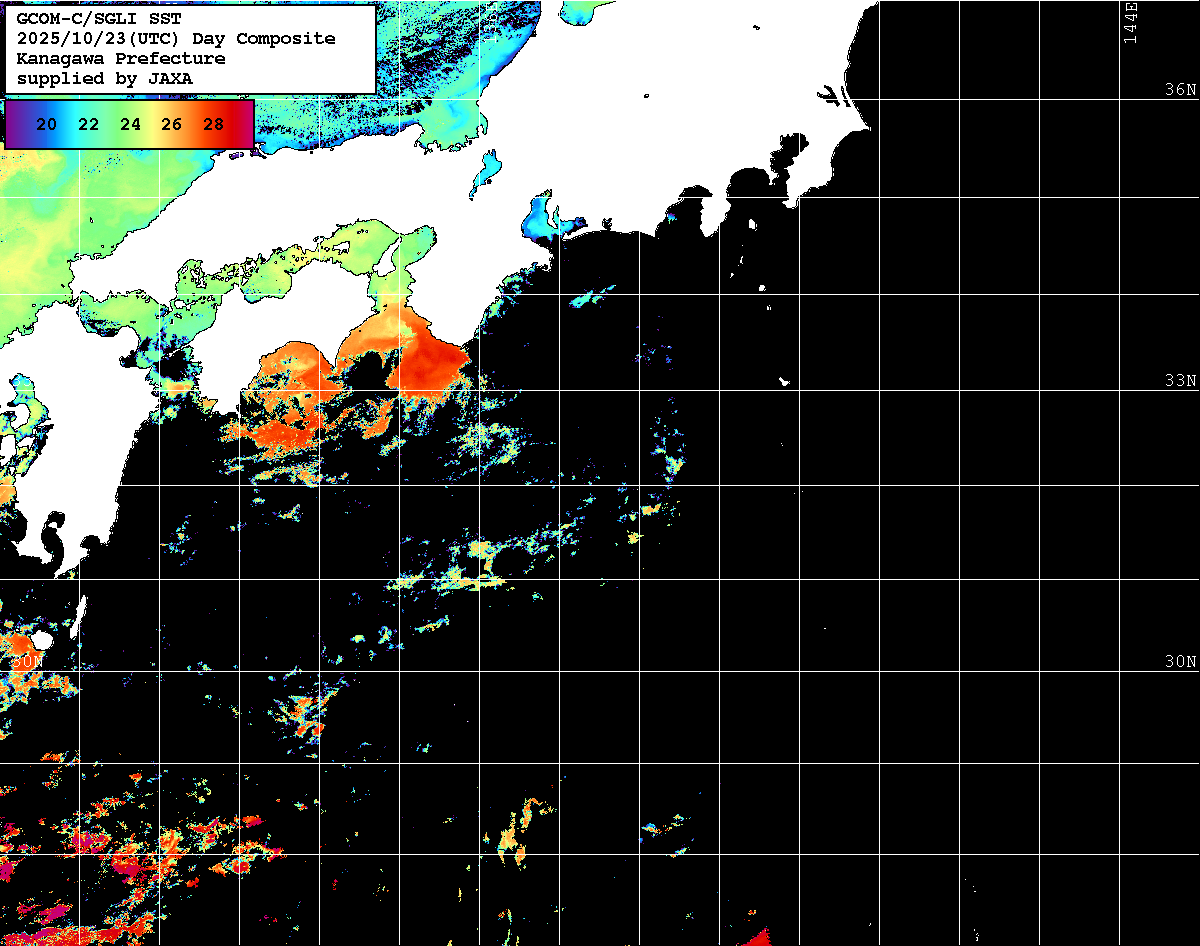
Task: Click the 24 label in the temperature scale
Action: [130, 124]
